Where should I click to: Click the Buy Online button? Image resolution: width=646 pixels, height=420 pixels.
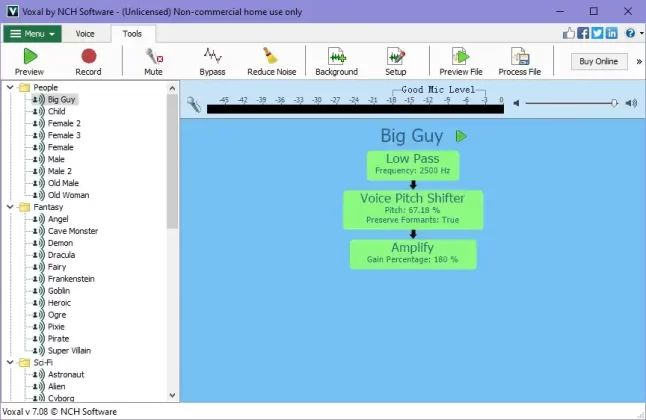click(x=599, y=61)
